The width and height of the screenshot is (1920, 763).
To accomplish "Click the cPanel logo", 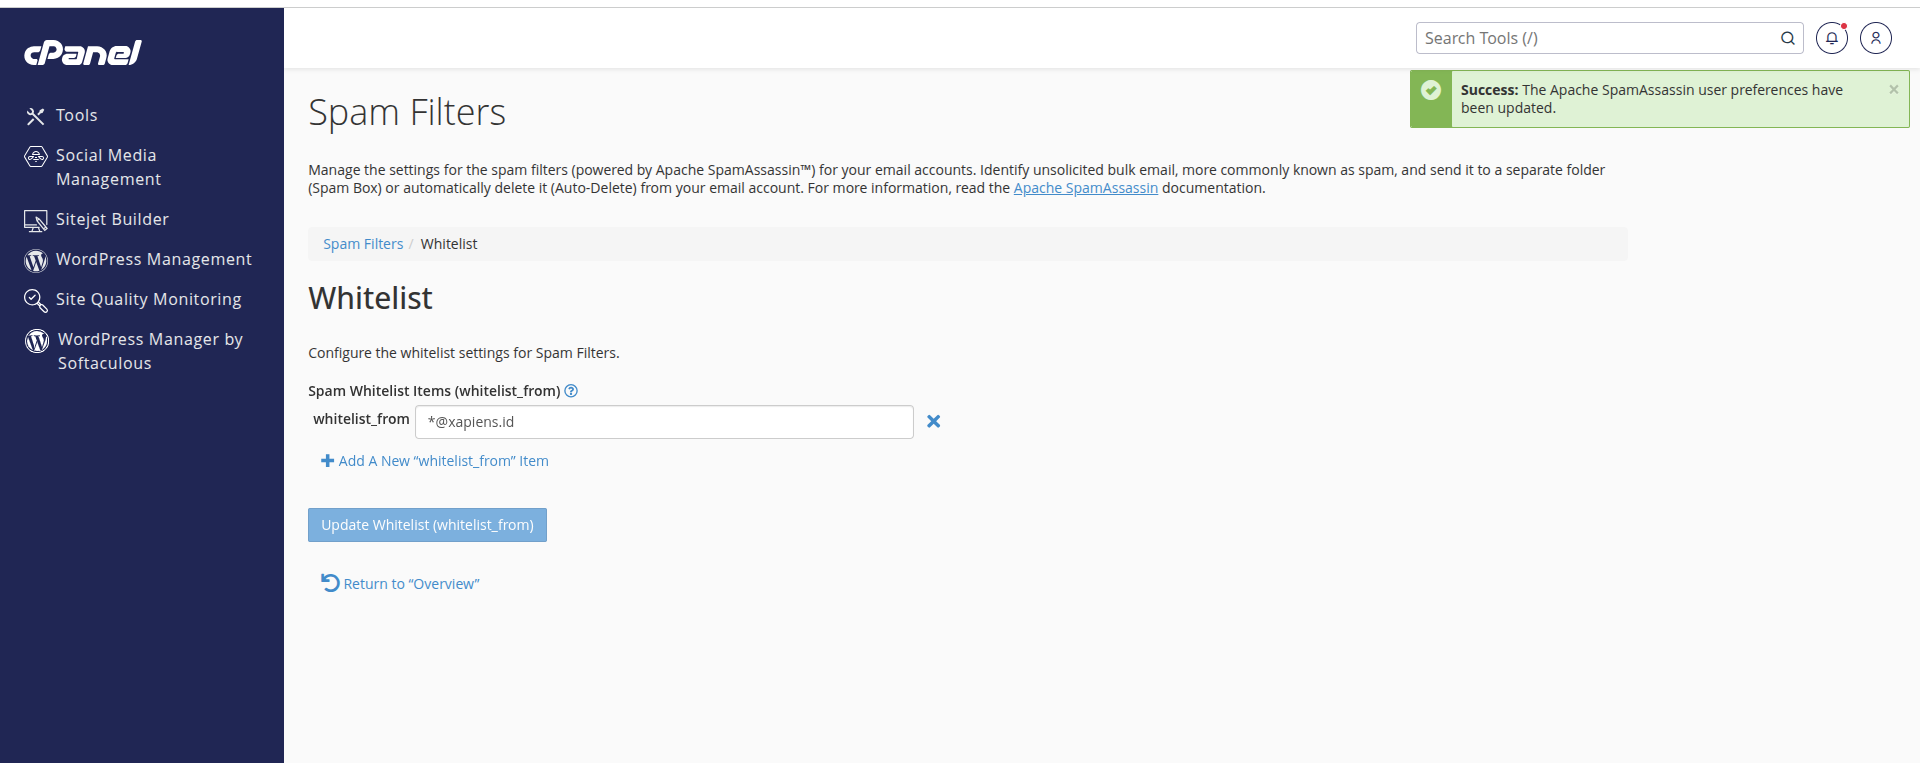I will (83, 52).
